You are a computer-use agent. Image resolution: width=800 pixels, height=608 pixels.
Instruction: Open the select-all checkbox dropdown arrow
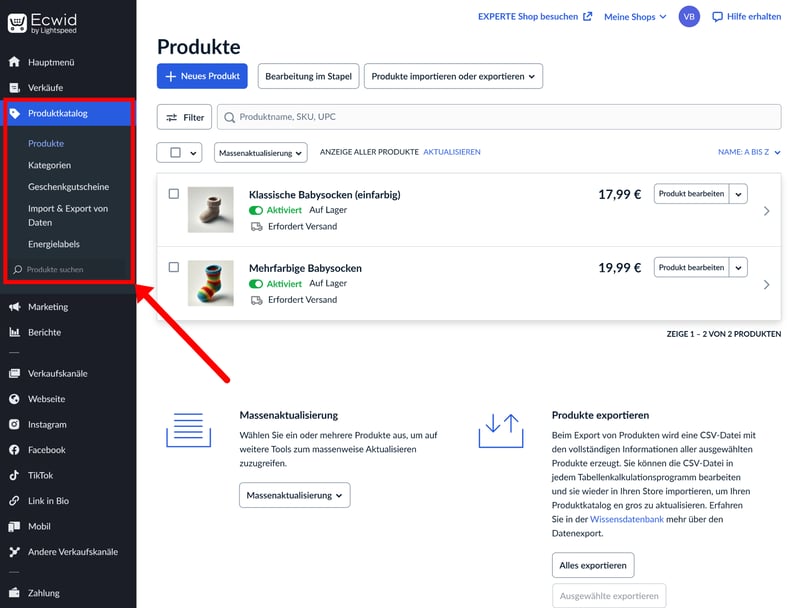pyautogui.click(x=193, y=153)
